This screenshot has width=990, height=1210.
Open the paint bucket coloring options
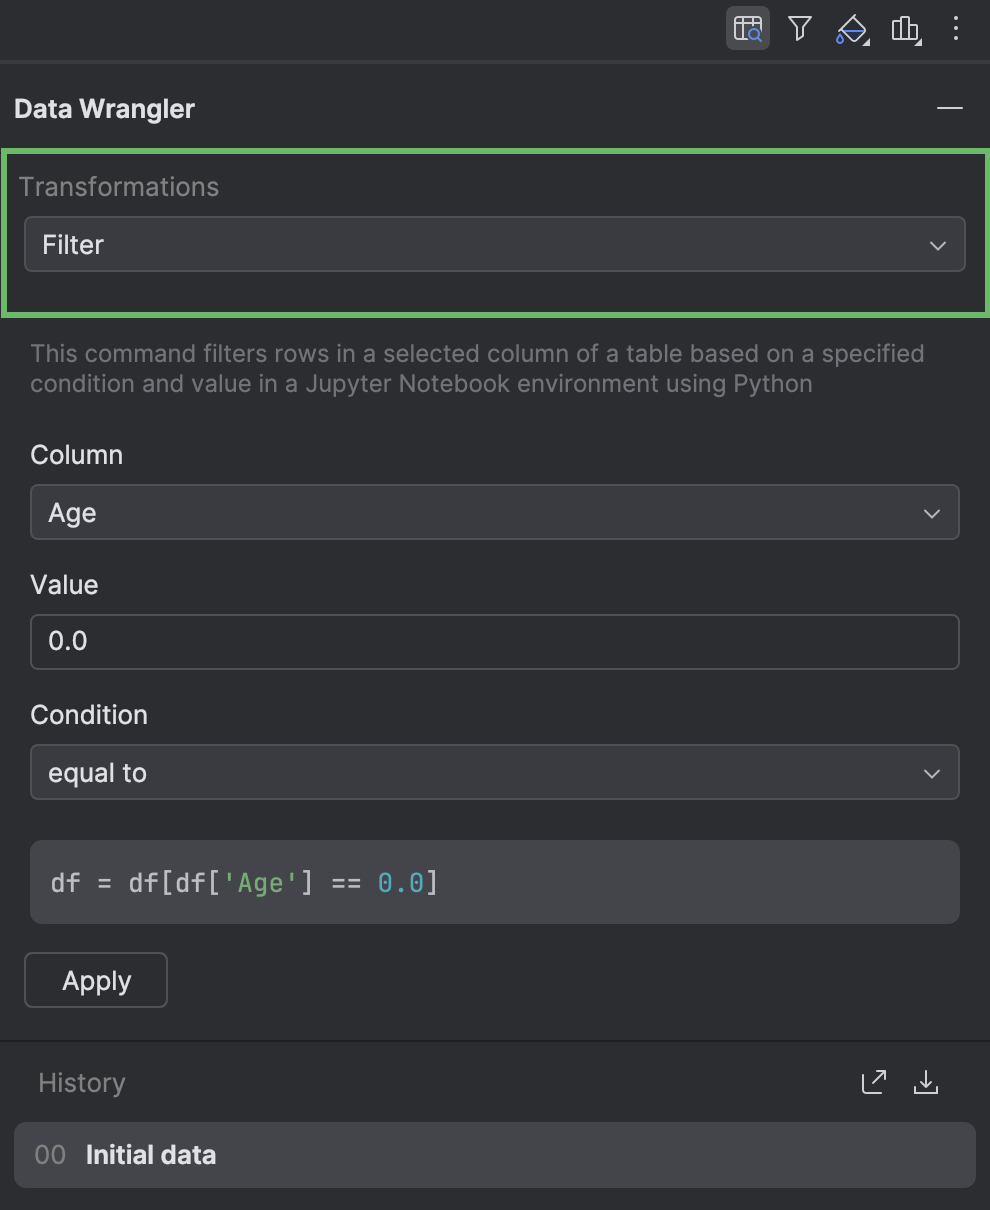click(x=852, y=30)
